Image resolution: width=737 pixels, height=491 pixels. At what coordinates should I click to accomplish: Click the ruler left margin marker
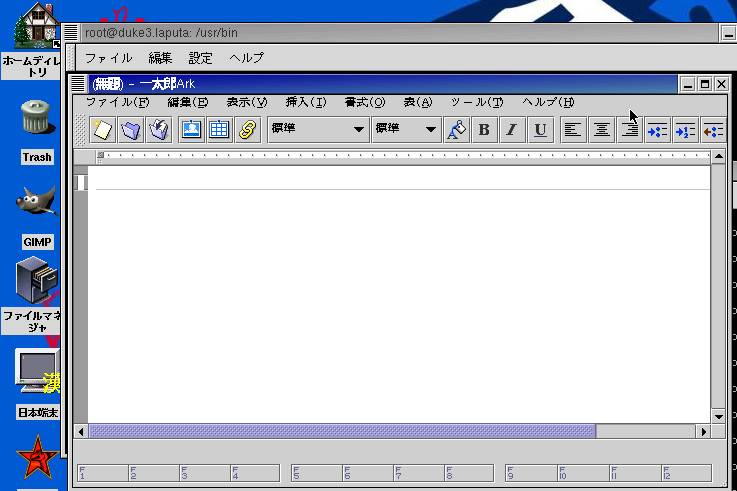[x=100, y=156]
